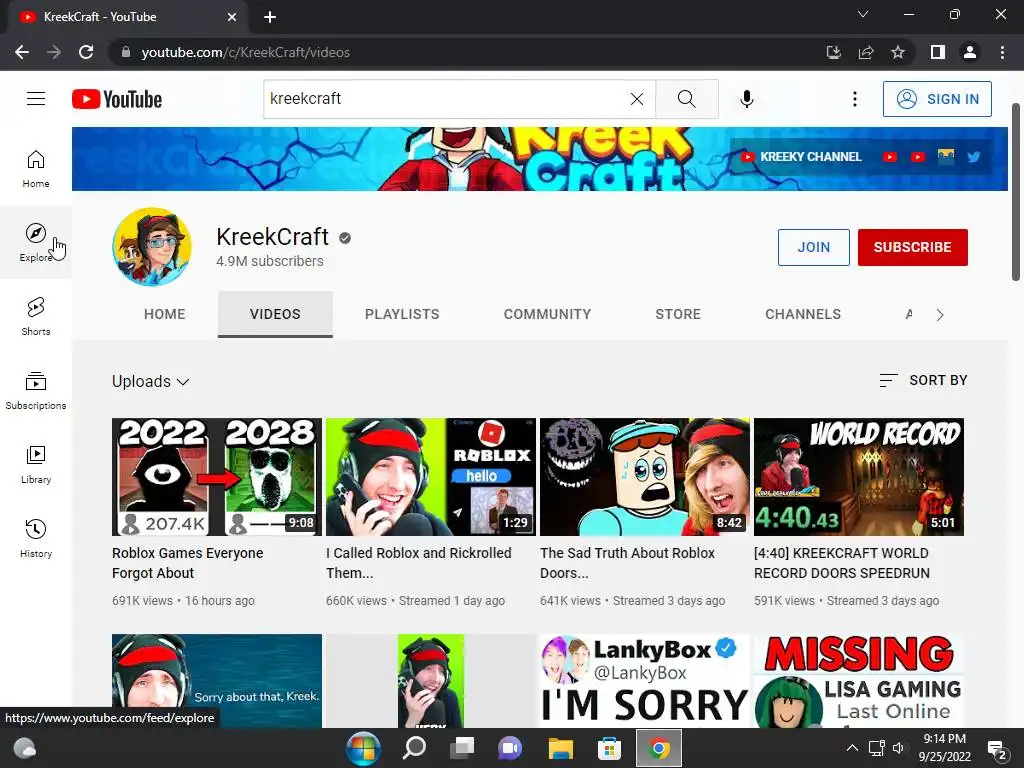Click title 'Roblox Games Everyone Forgot About'
Screen dimensions: 1024x768
pyautogui.click(x=187, y=562)
